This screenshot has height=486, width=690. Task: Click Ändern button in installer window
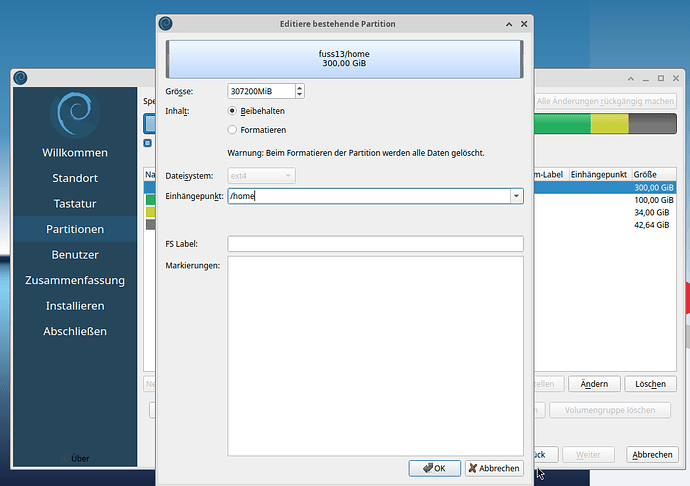(594, 384)
